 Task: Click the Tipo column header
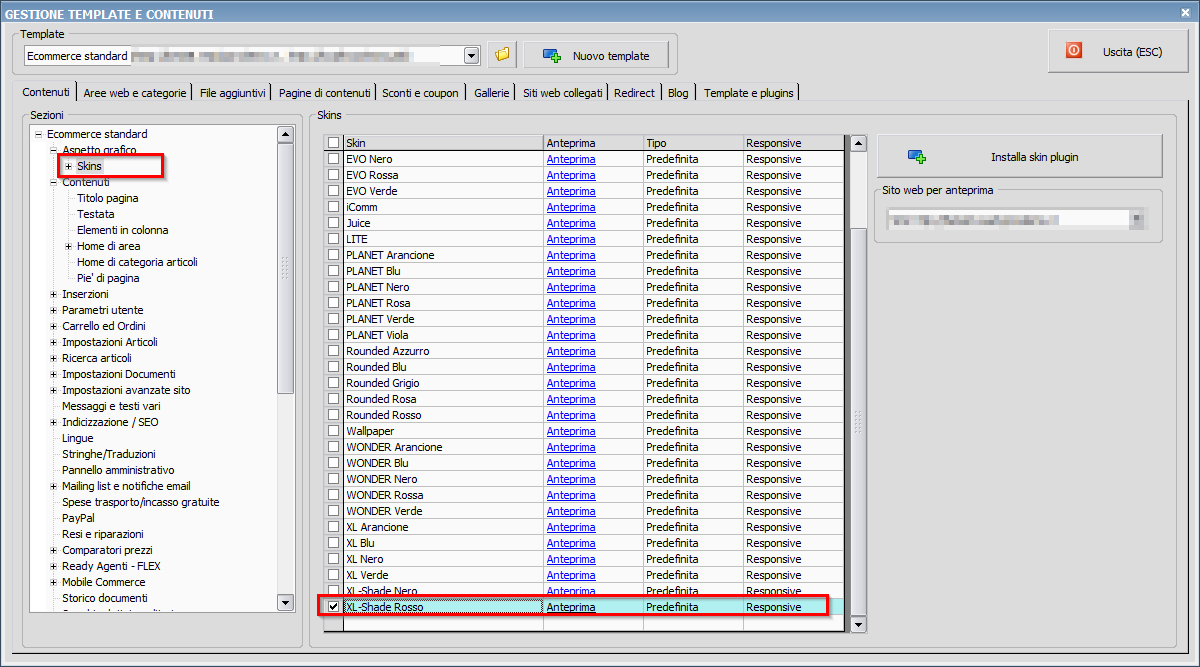pos(693,143)
